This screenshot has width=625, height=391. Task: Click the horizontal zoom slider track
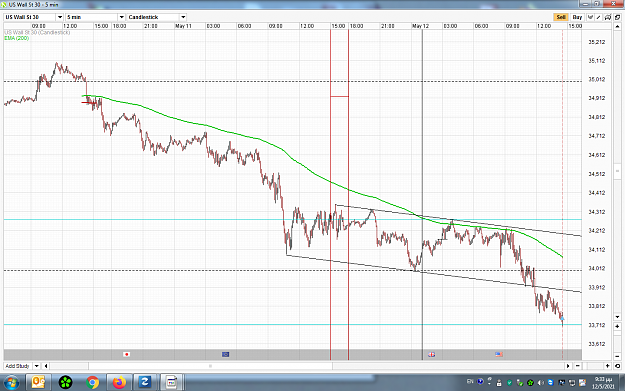pyautogui.click(x=593, y=366)
